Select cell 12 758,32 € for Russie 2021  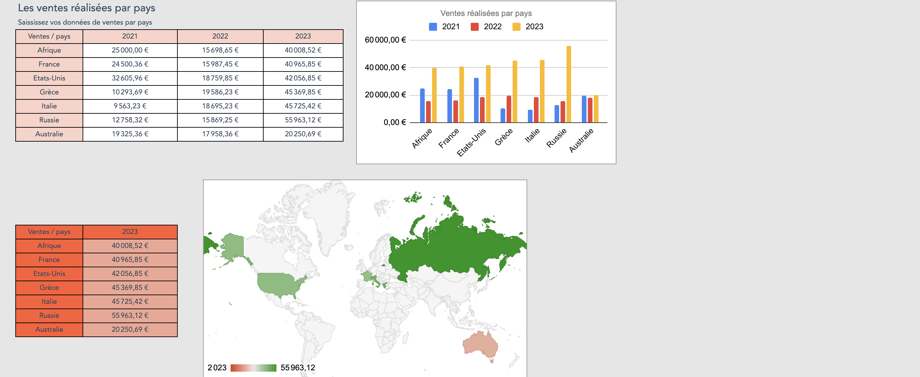point(130,120)
